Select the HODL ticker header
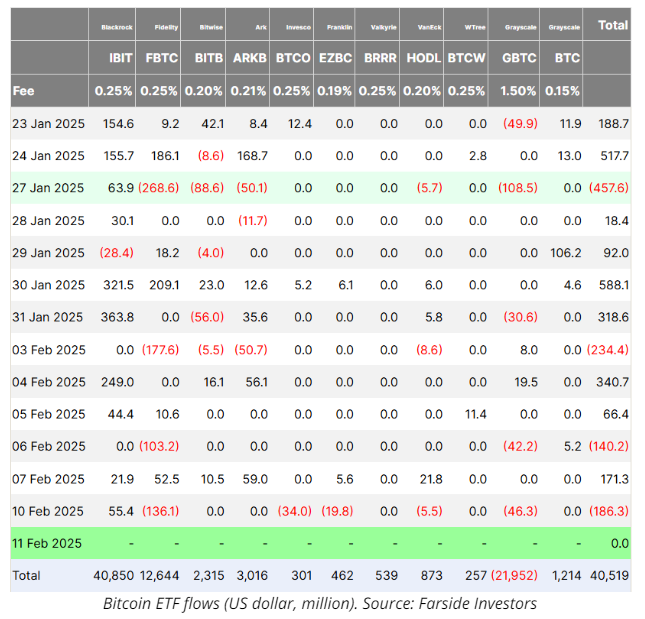 coord(424,58)
